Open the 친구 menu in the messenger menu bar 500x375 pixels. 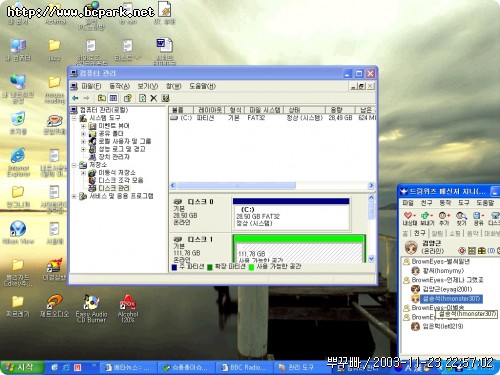[426, 203]
